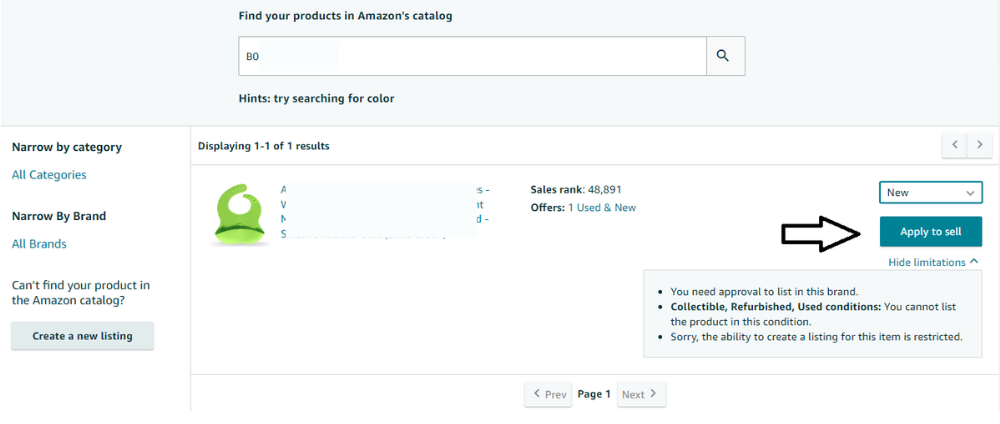This screenshot has width=1000, height=424.
Task: Open the 1 Used & New offers link
Action: [602, 208]
